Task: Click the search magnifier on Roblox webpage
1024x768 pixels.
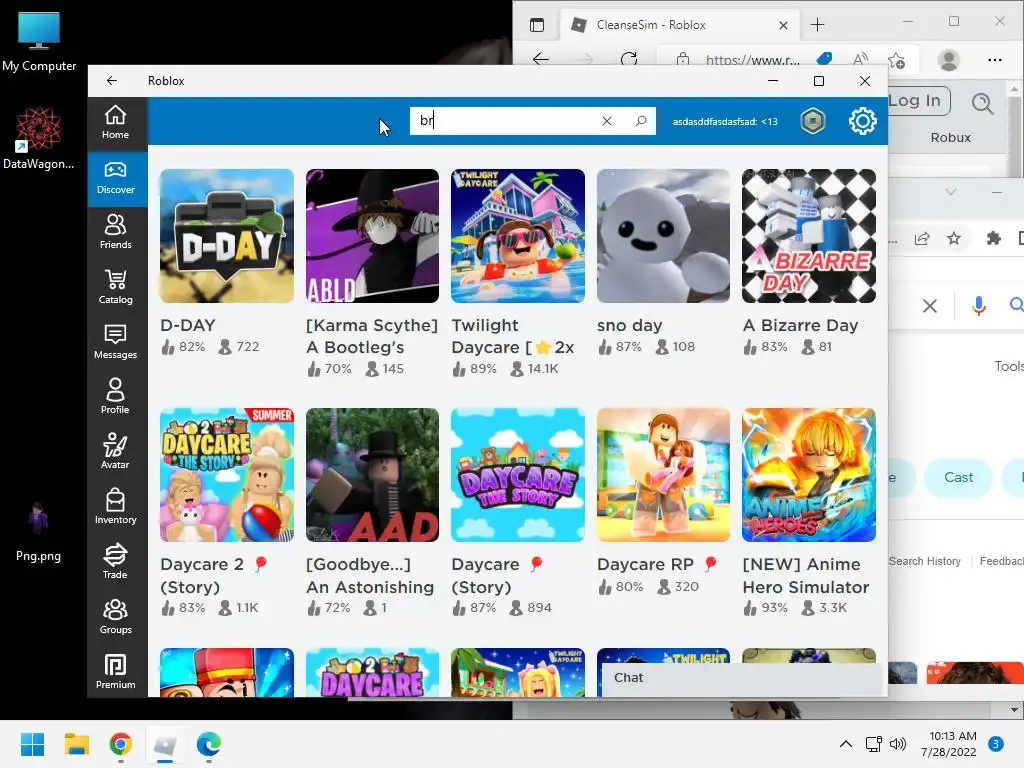Action: click(x=982, y=103)
